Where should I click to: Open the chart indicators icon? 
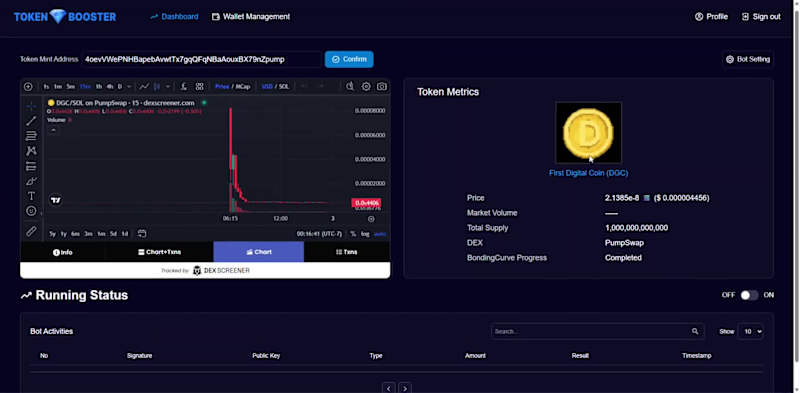184,87
